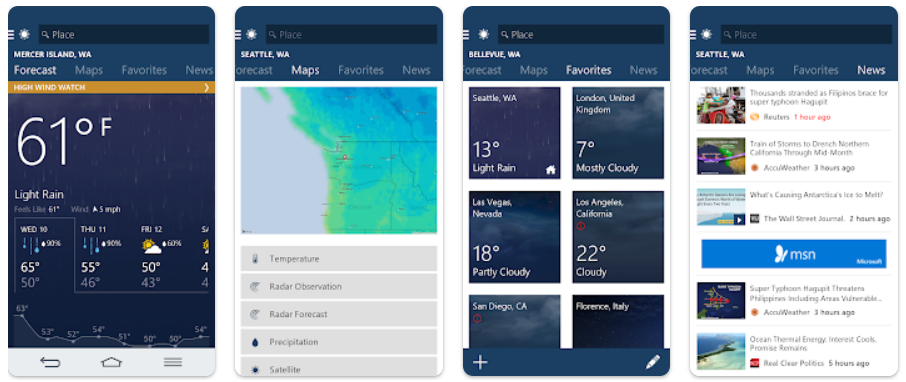Tap alert icon on San Diego tile

point(477,318)
